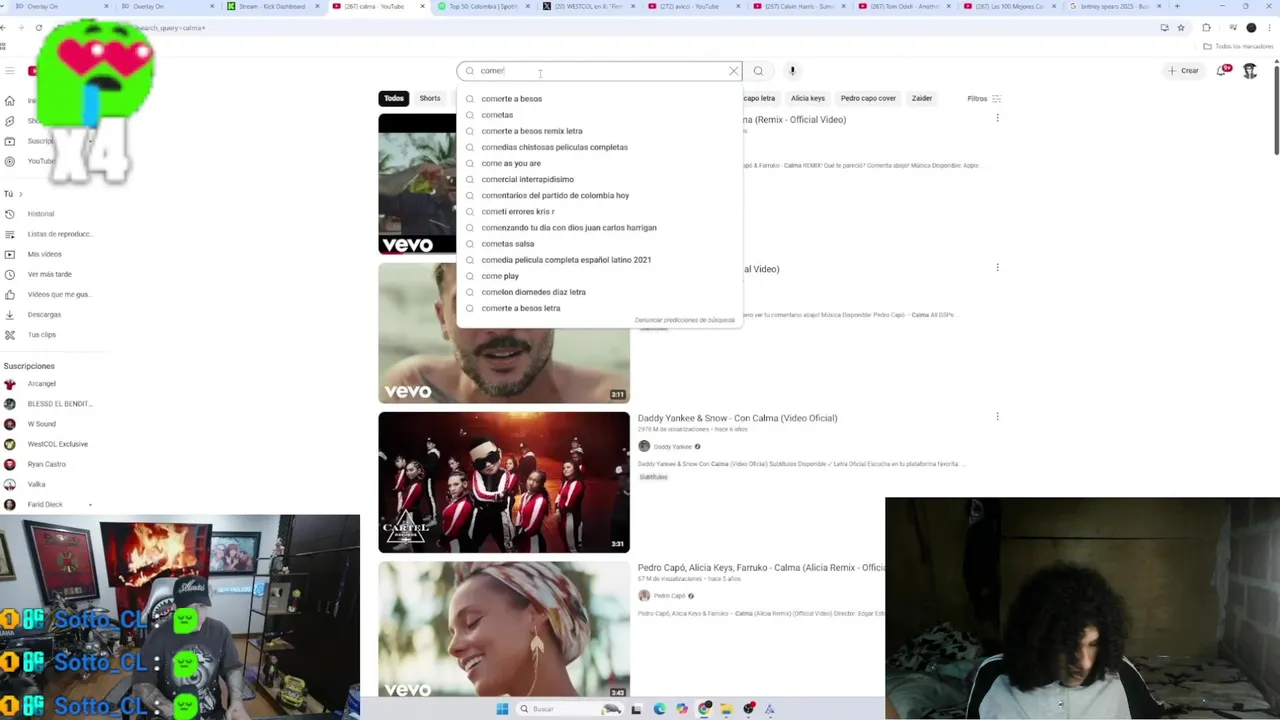Select the "Todos" filter chip
The width and height of the screenshot is (1280, 720).
pos(394,98)
